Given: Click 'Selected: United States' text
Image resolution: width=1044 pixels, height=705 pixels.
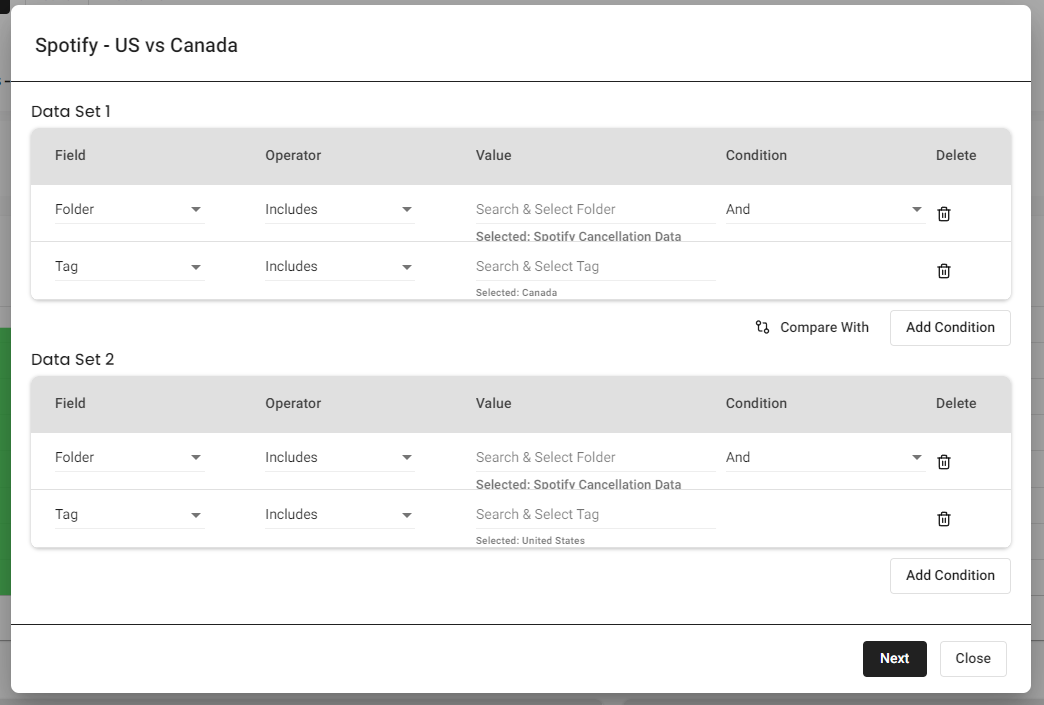Looking at the screenshot, I should point(530,541).
